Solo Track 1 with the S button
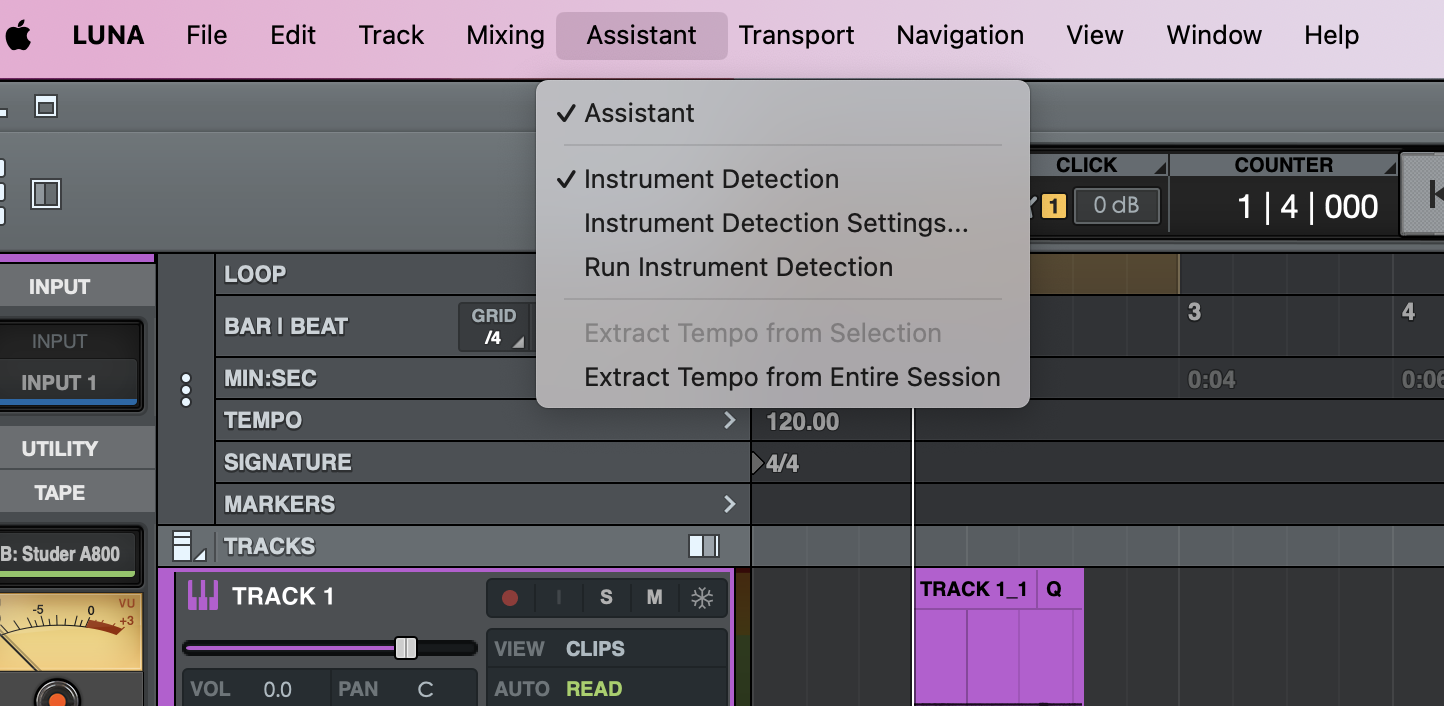This screenshot has width=1444, height=706. coord(606,598)
